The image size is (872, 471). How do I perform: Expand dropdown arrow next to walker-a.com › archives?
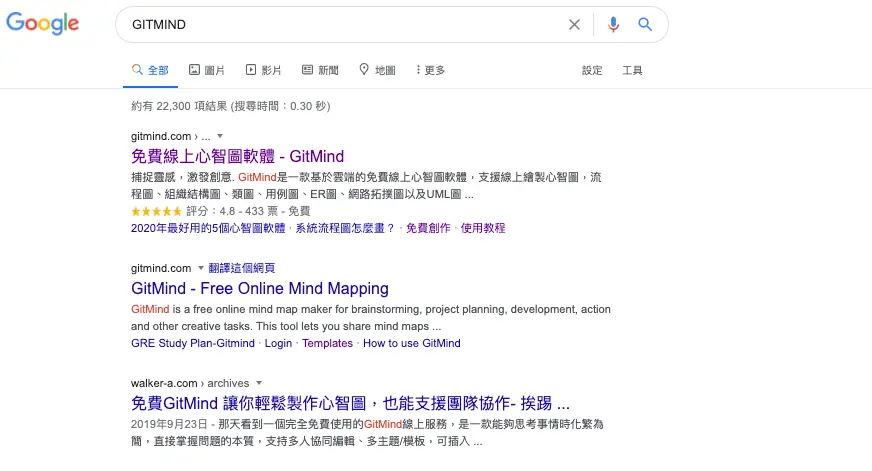coord(259,383)
